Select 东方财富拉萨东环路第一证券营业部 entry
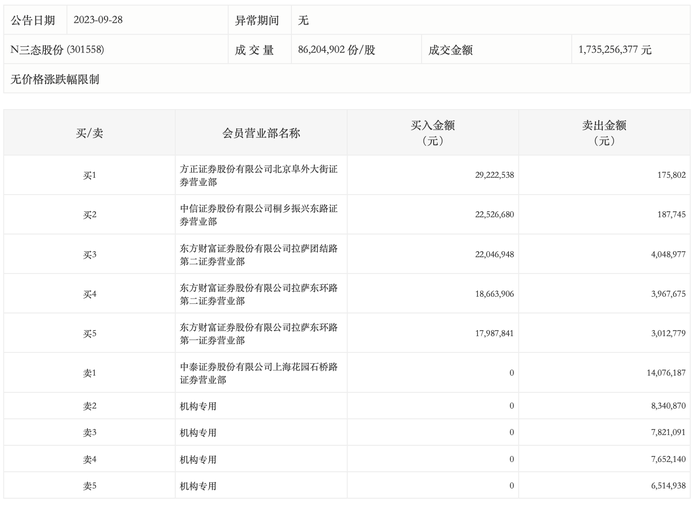The width and height of the screenshot is (700, 508). (x=259, y=333)
